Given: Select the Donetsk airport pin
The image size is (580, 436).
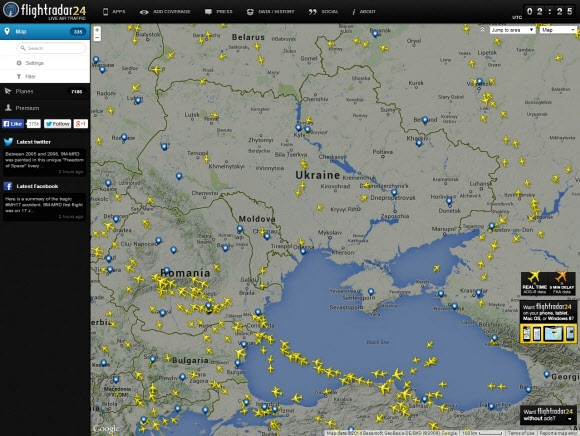Looking at the screenshot, I should coord(449,201).
